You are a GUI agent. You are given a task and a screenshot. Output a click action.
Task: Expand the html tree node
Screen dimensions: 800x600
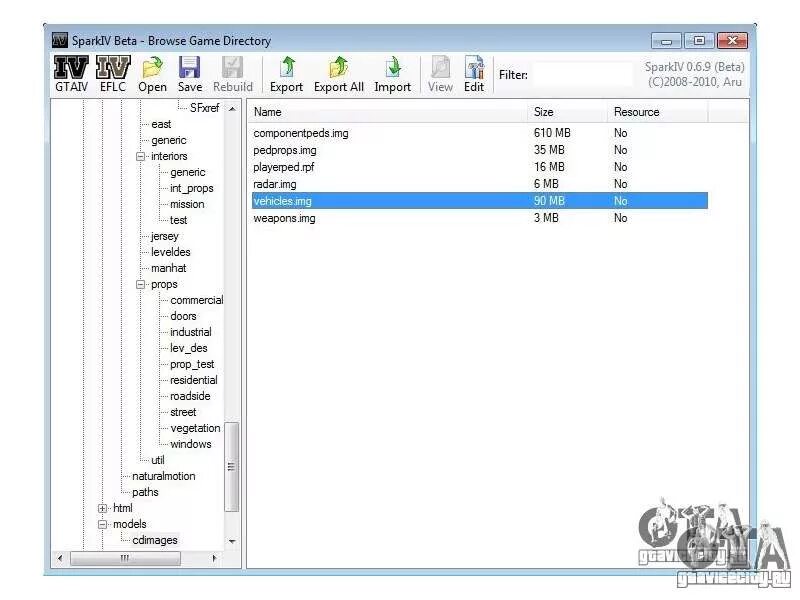[103, 508]
